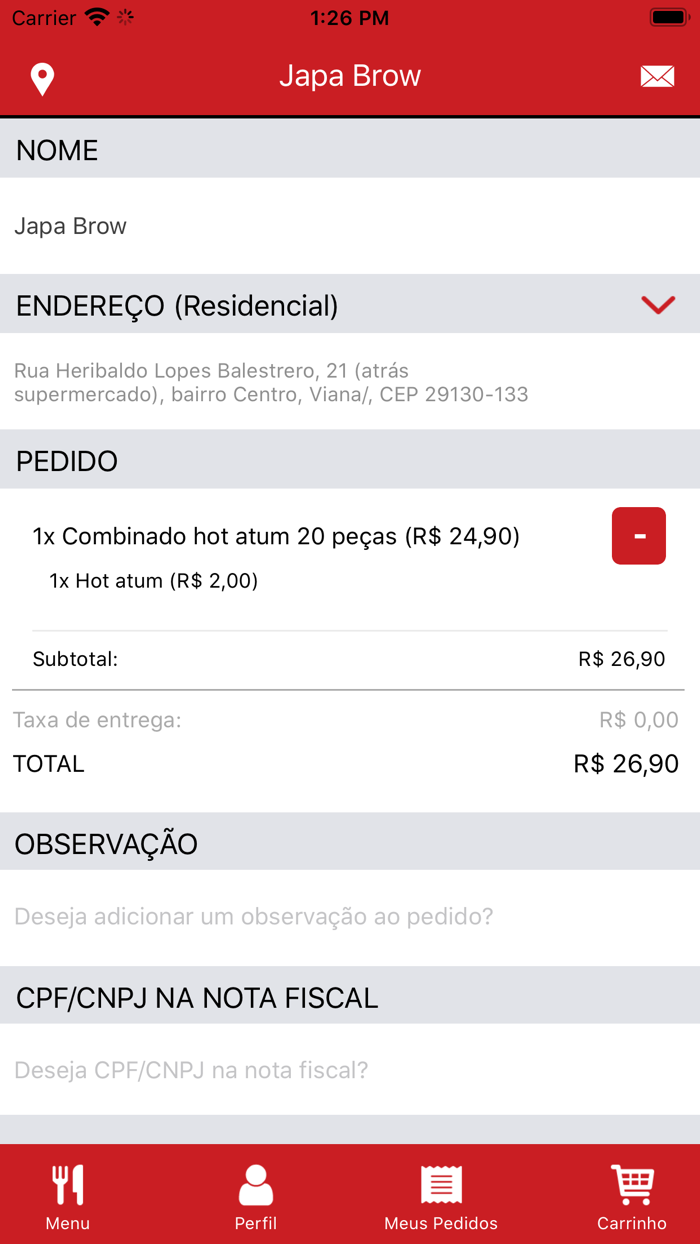The image size is (700, 1244).
Task: Open the location pin icon
Action: (42, 74)
